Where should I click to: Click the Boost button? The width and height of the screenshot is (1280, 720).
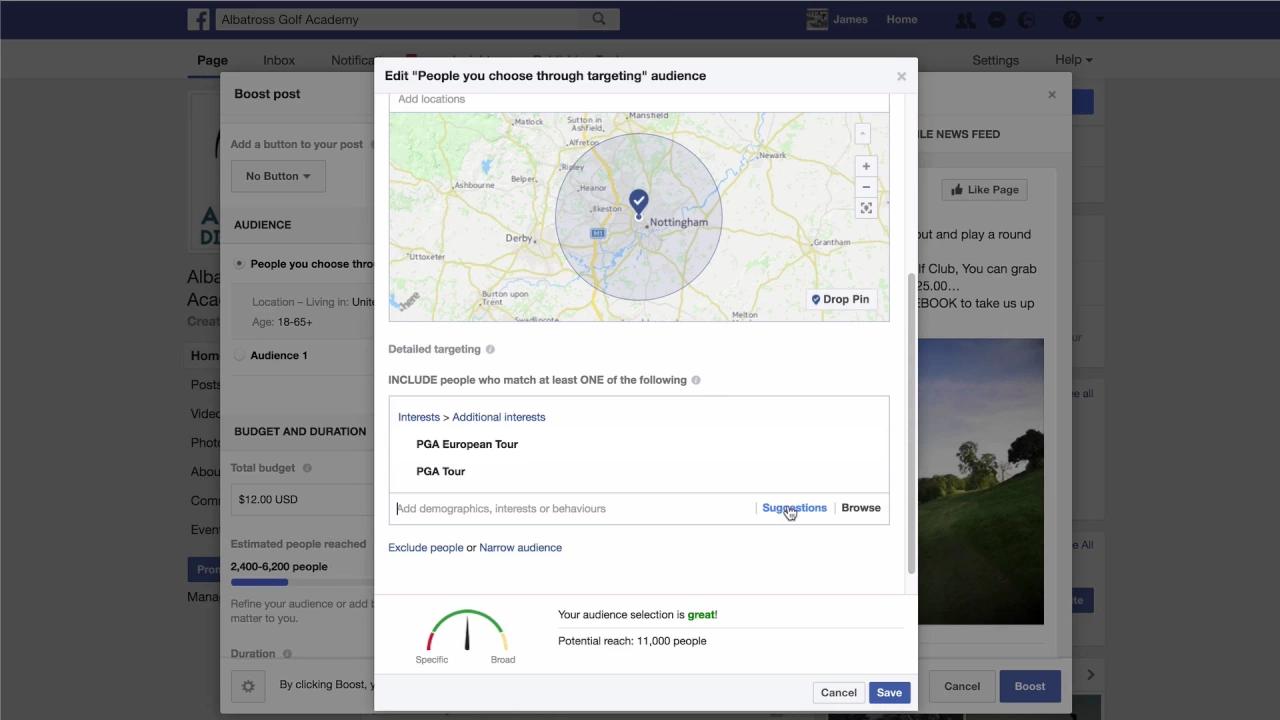click(1030, 686)
